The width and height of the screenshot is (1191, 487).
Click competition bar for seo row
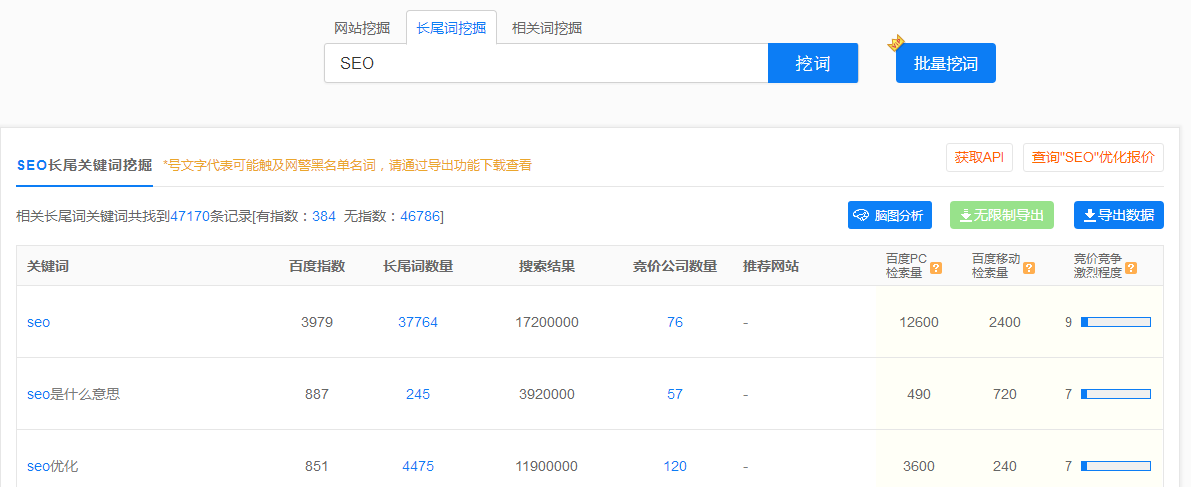(x=1115, y=322)
